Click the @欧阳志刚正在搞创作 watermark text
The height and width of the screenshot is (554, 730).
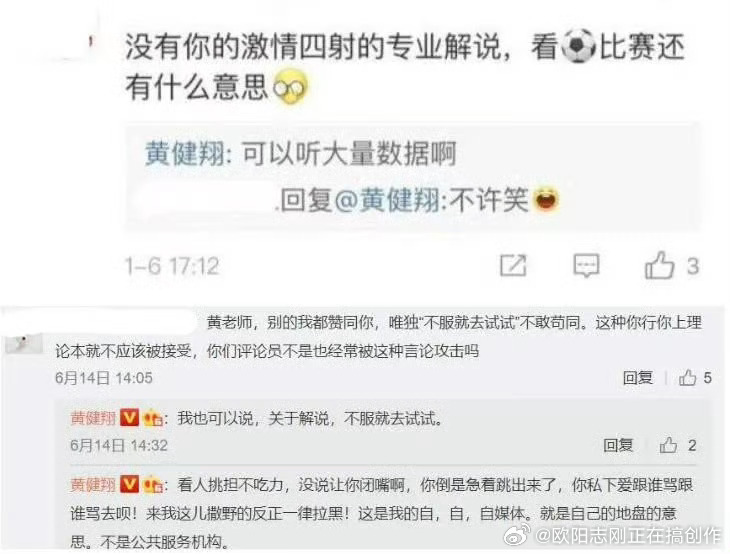pos(629,536)
